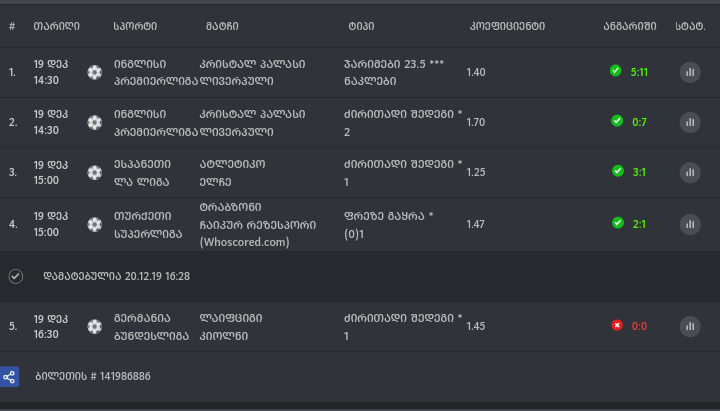This screenshot has height=411, width=720.
Task: Click the circled checkmark beside added date
Action: pyautogui.click(x=15, y=276)
